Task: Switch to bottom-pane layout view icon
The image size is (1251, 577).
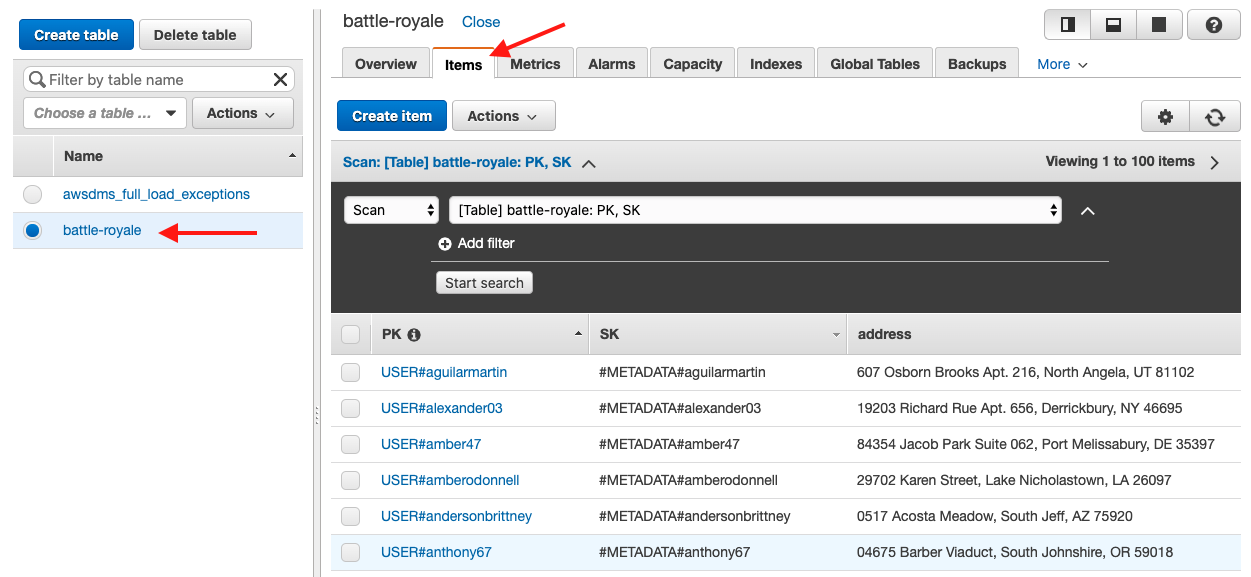Action: coord(1113,24)
